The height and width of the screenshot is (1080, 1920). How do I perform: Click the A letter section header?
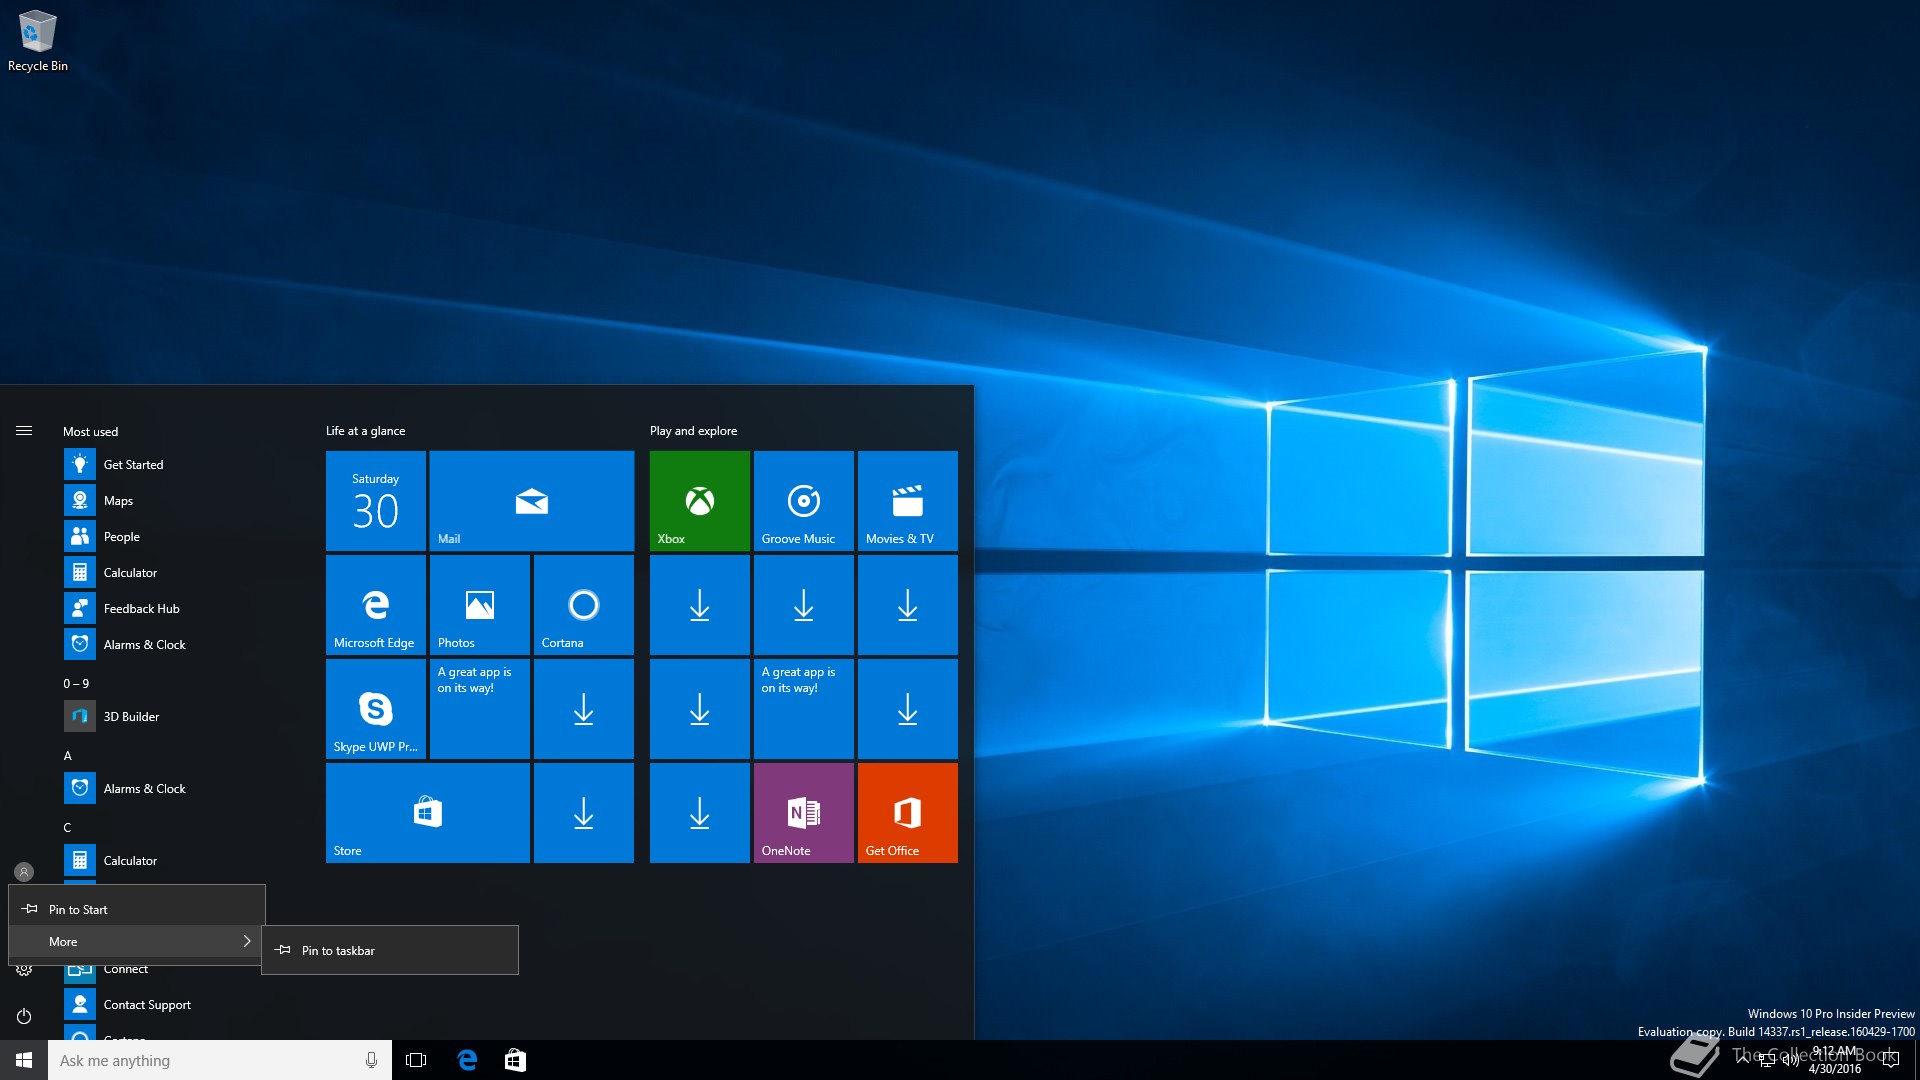coord(68,755)
